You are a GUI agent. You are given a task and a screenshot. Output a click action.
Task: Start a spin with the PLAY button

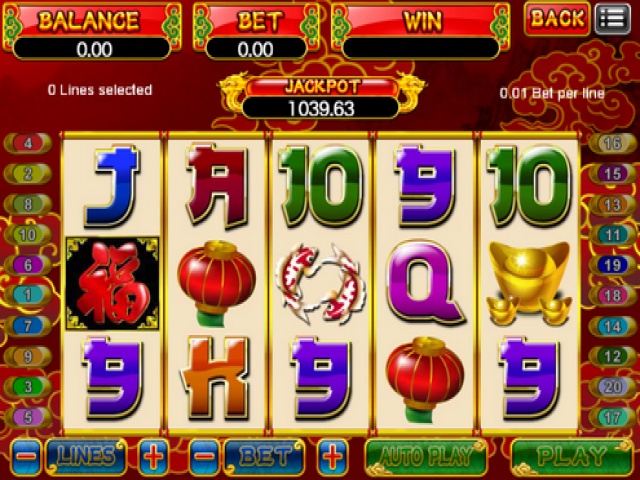click(572, 457)
